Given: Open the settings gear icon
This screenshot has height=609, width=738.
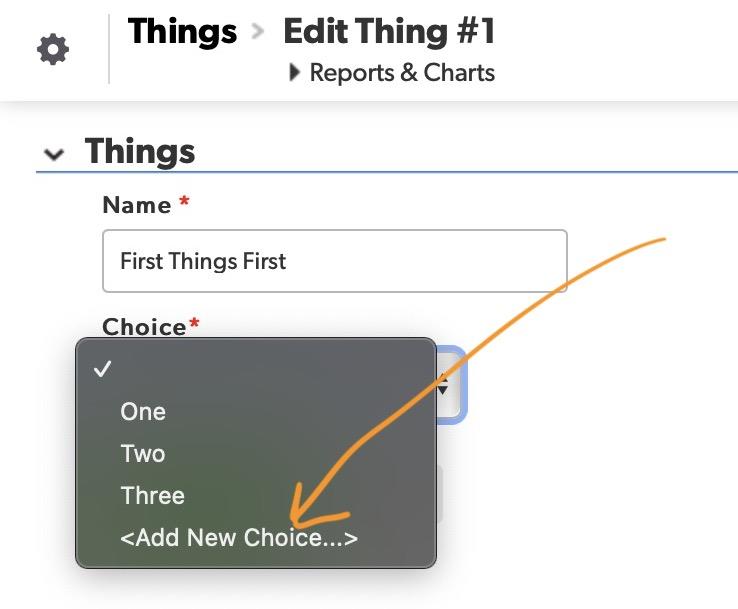Looking at the screenshot, I should [53, 50].
